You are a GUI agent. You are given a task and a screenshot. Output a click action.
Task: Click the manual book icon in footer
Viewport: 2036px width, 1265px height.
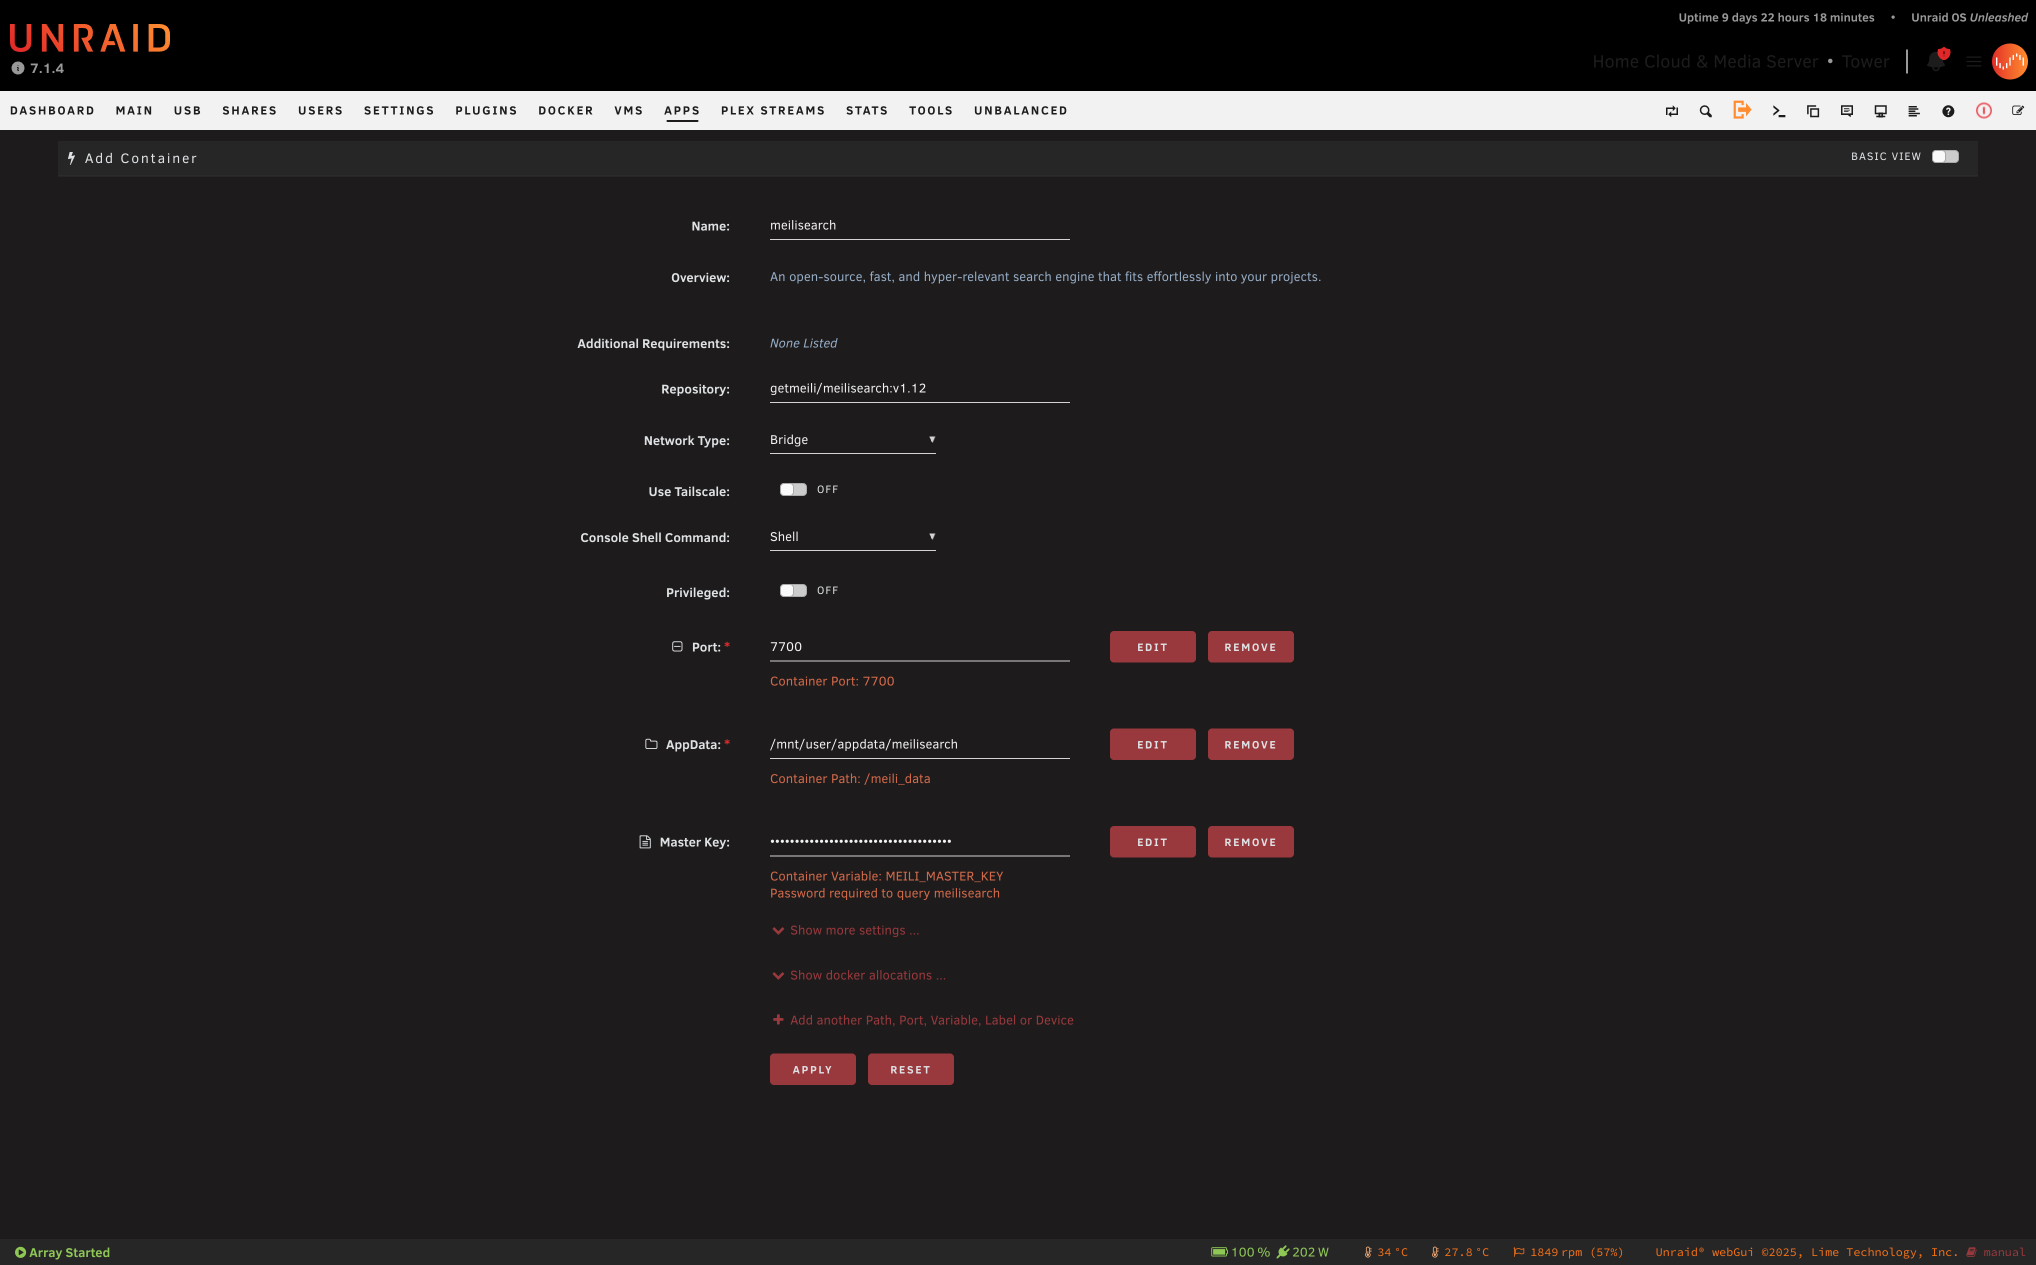[1972, 1252]
